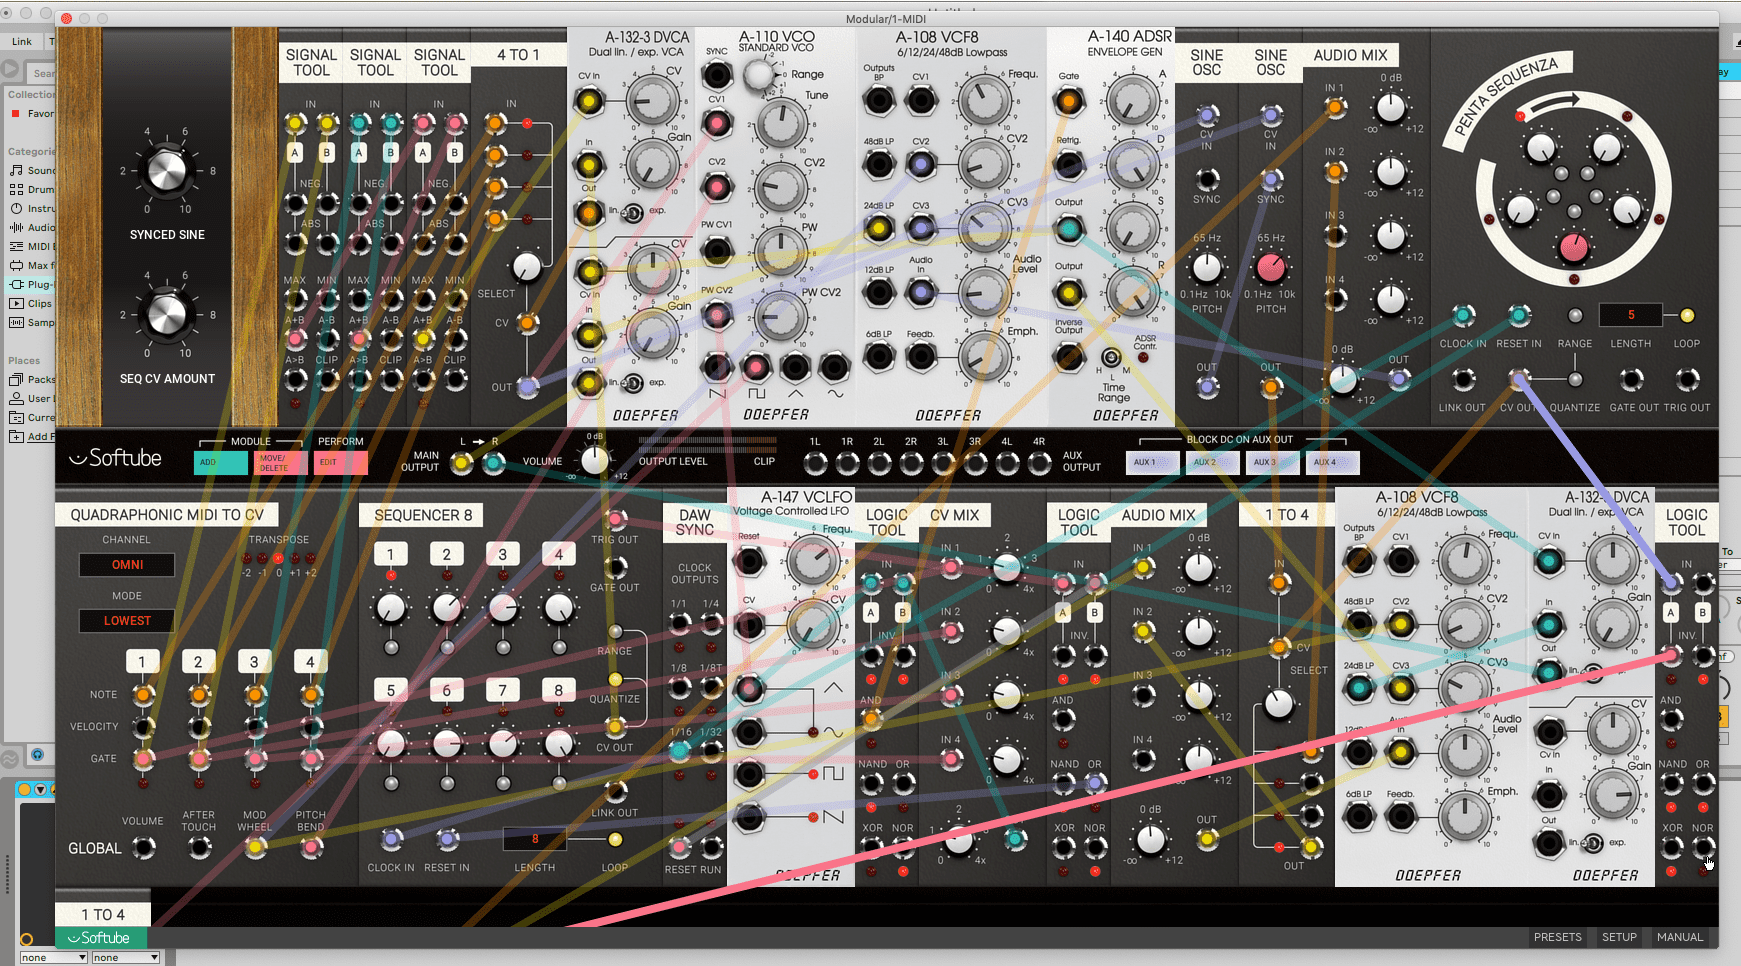
Task: Open User Library under Places
Action: point(32,398)
